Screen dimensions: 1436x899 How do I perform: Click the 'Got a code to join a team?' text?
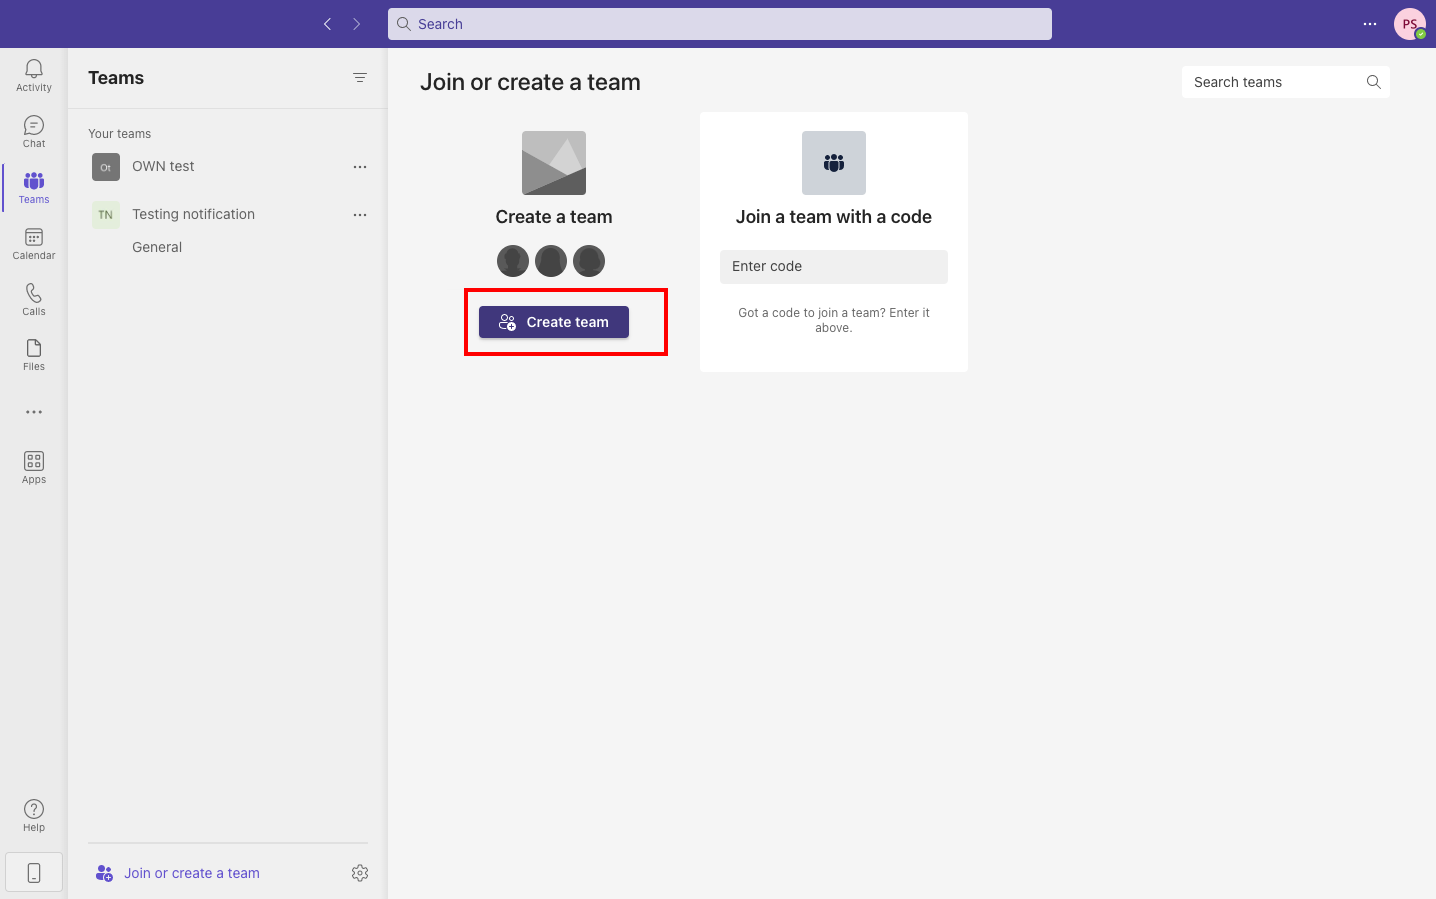(834, 320)
